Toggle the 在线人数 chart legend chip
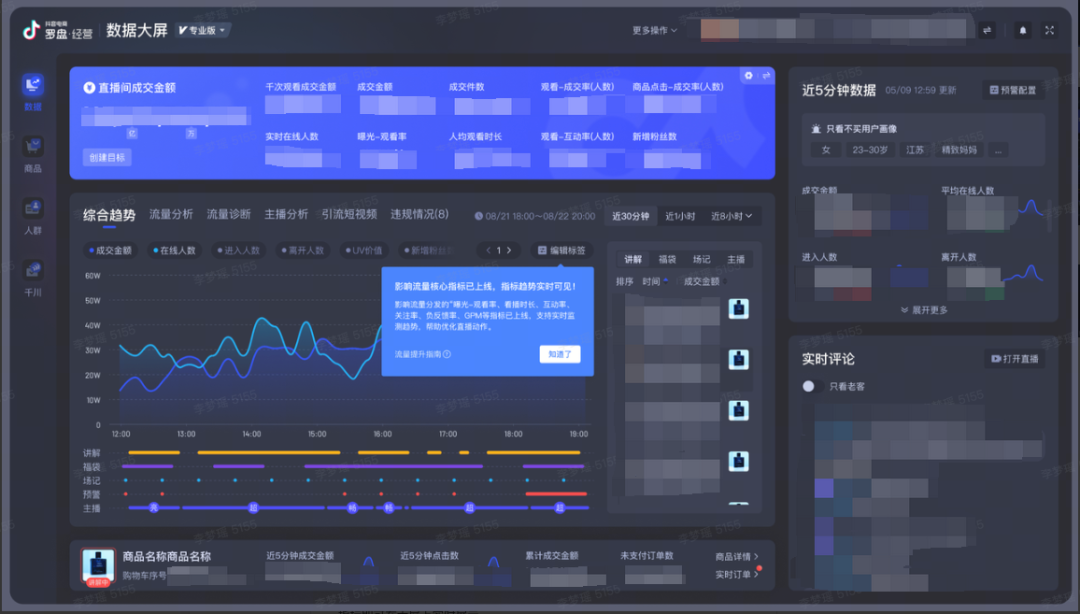 (174, 250)
